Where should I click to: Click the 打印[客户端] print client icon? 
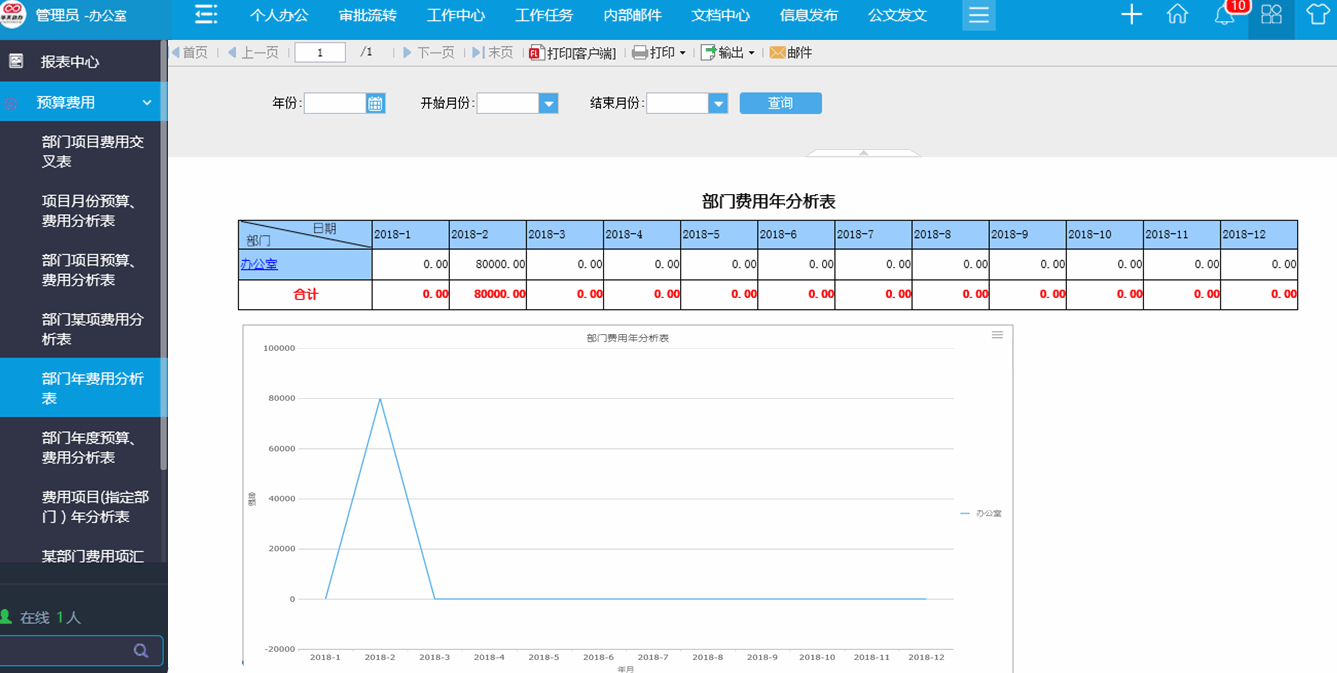pyautogui.click(x=537, y=52)
